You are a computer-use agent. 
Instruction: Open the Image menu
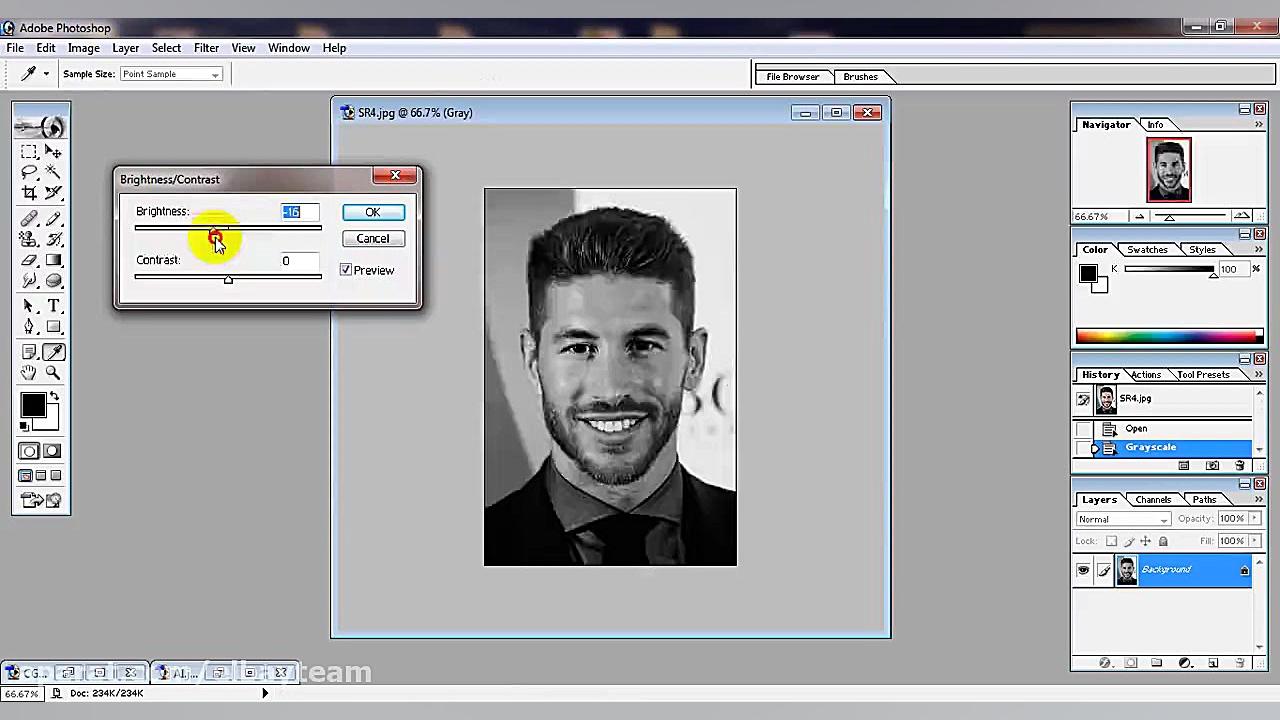[x=83, y=48]
